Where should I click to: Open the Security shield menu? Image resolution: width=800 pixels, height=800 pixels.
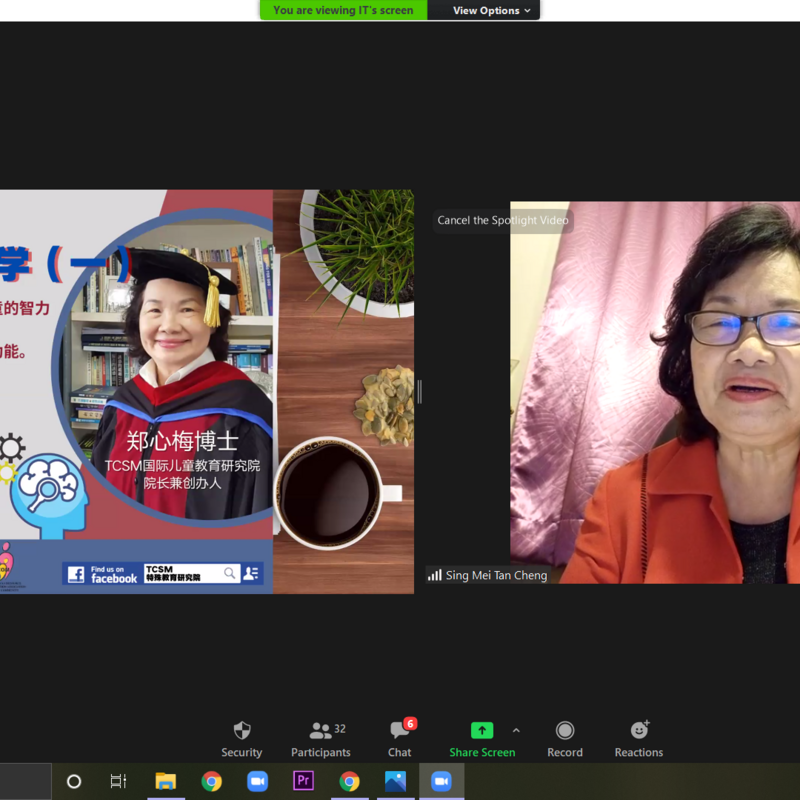pos(241,738)
